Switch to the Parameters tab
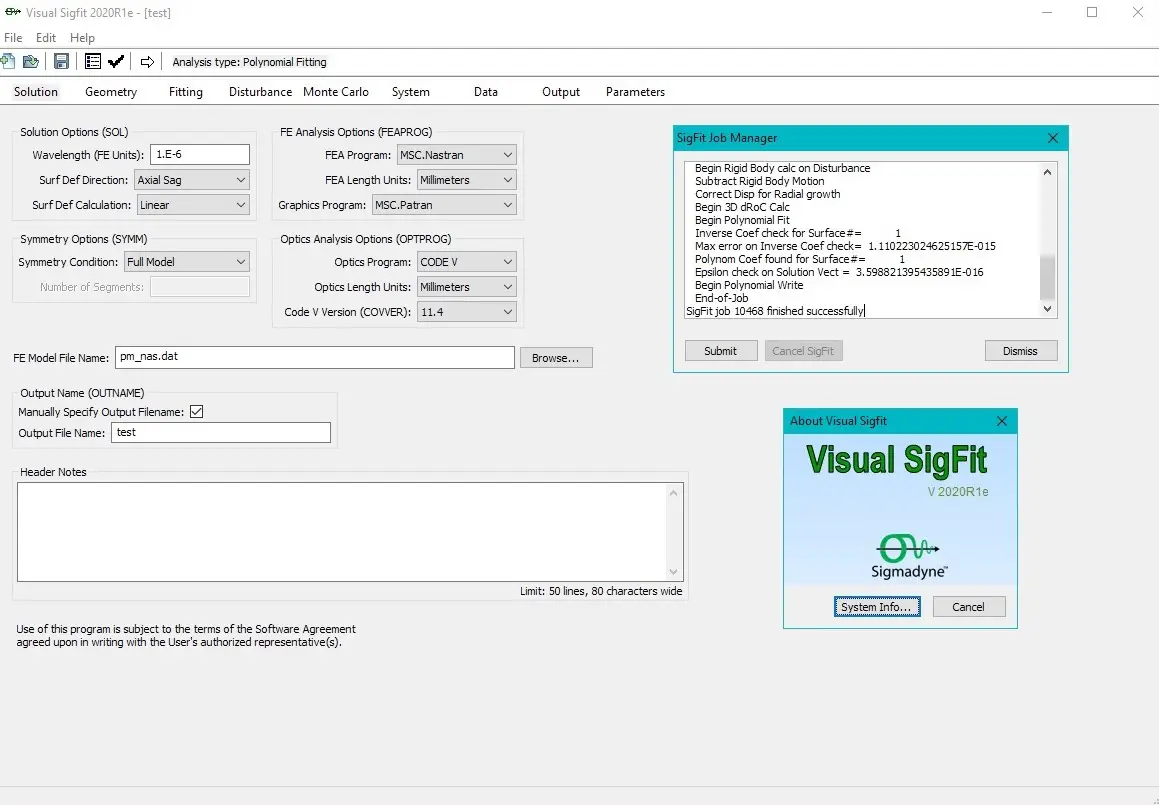The image size is (1159, 805). coord(635,92)
